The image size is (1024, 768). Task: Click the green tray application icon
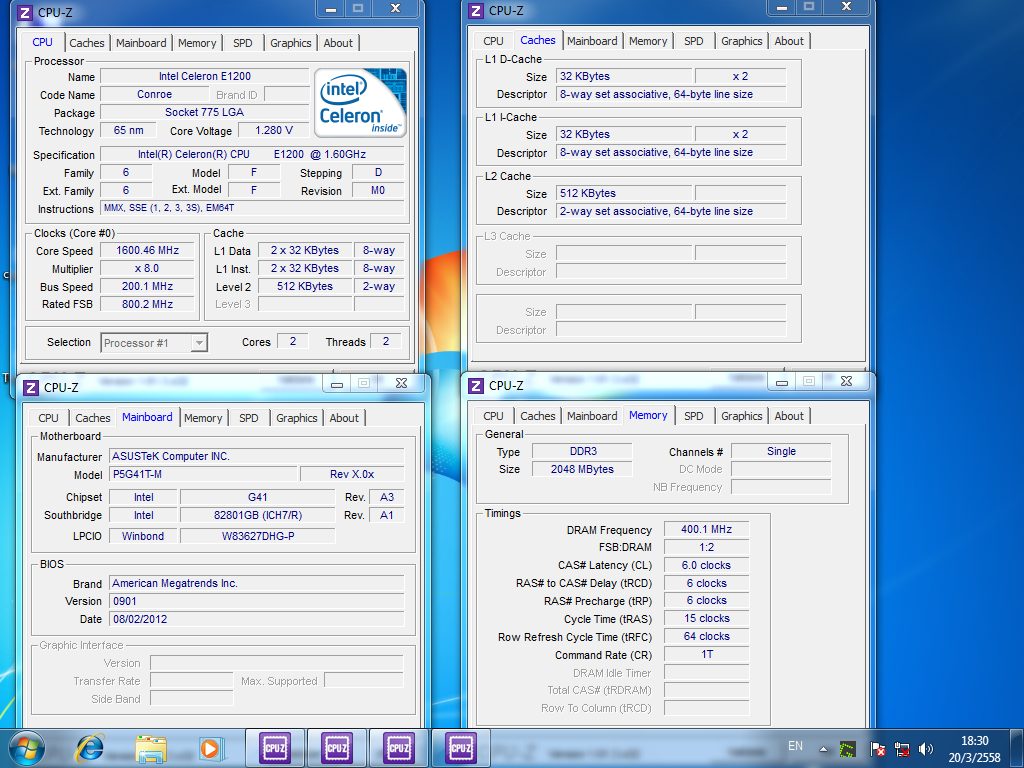point(847,749)
